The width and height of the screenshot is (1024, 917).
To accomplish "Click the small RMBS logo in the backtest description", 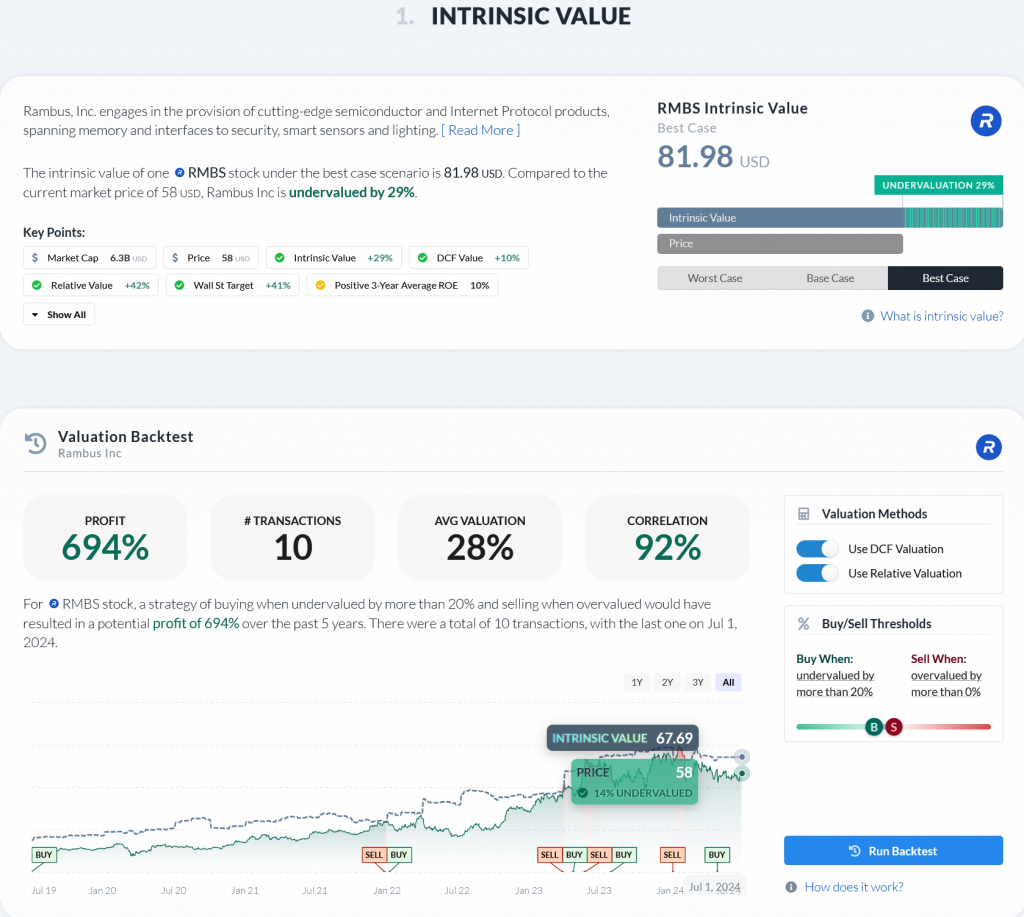I will pyautogui.click(x=54, y=603).
